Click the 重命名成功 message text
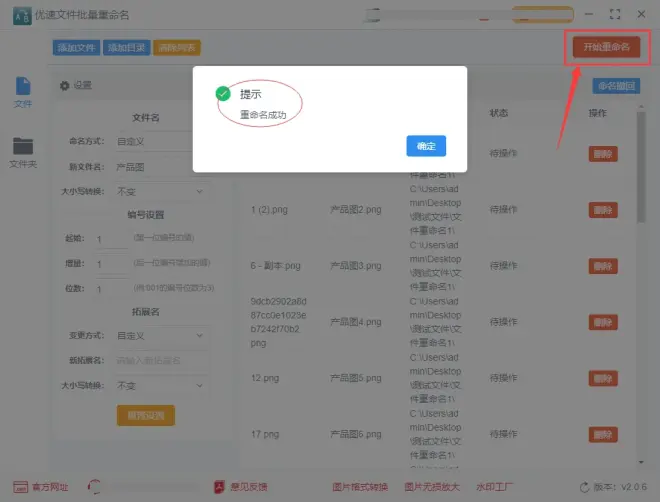Screen dimensions: 660x502 point(263,115)
